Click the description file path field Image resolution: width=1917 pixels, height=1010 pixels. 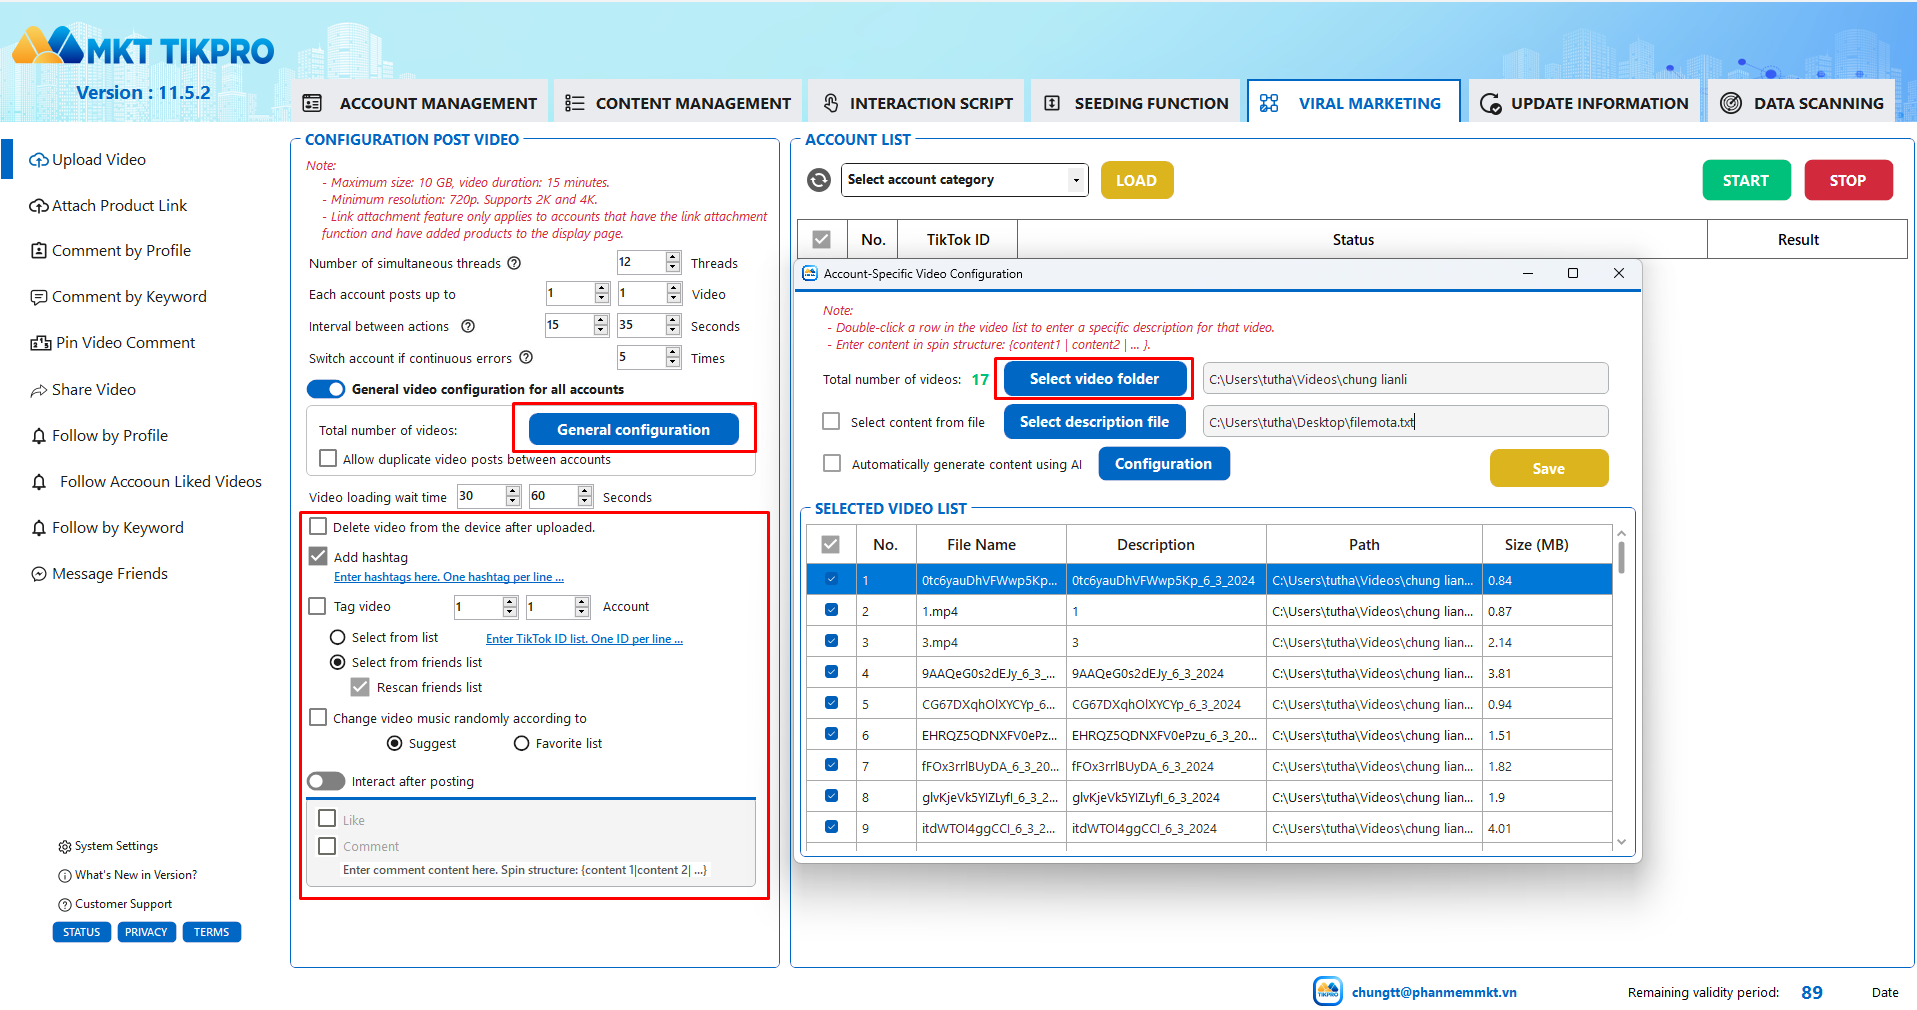click(1405, 422)
